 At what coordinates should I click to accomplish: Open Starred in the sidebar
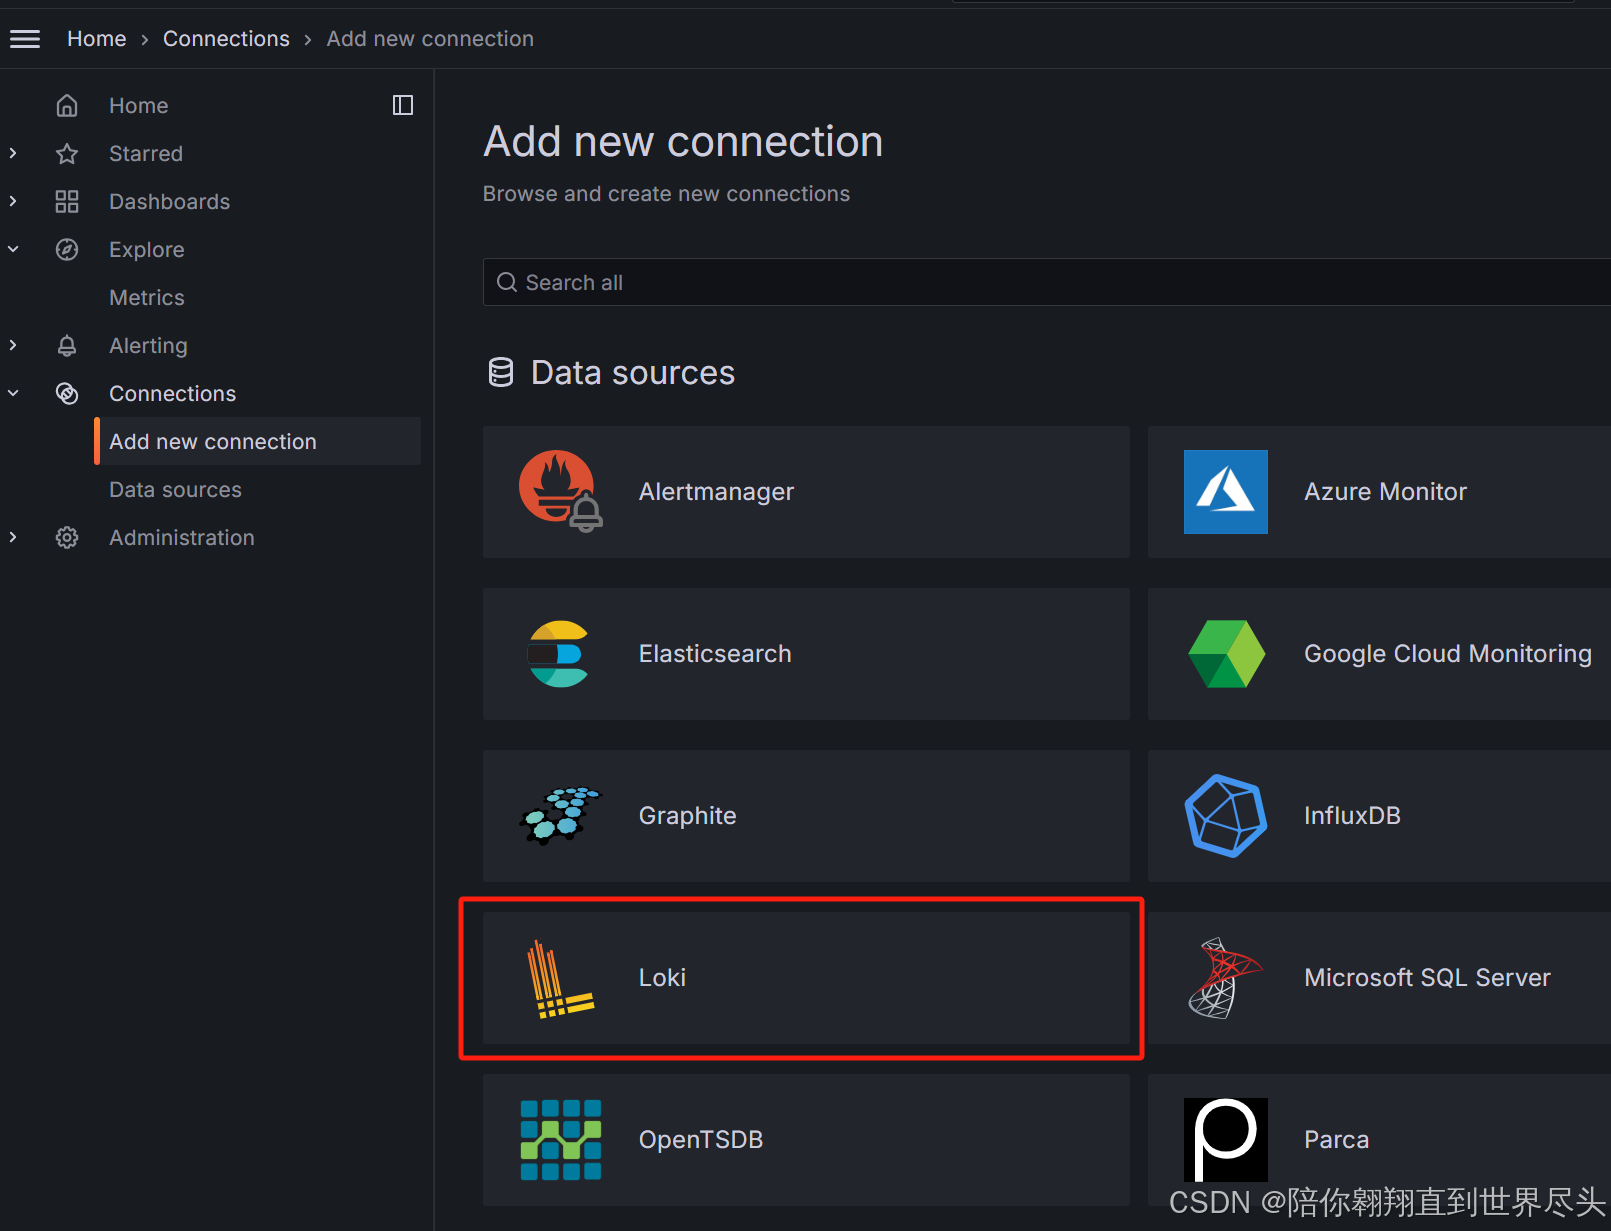(x=146, y=154)
